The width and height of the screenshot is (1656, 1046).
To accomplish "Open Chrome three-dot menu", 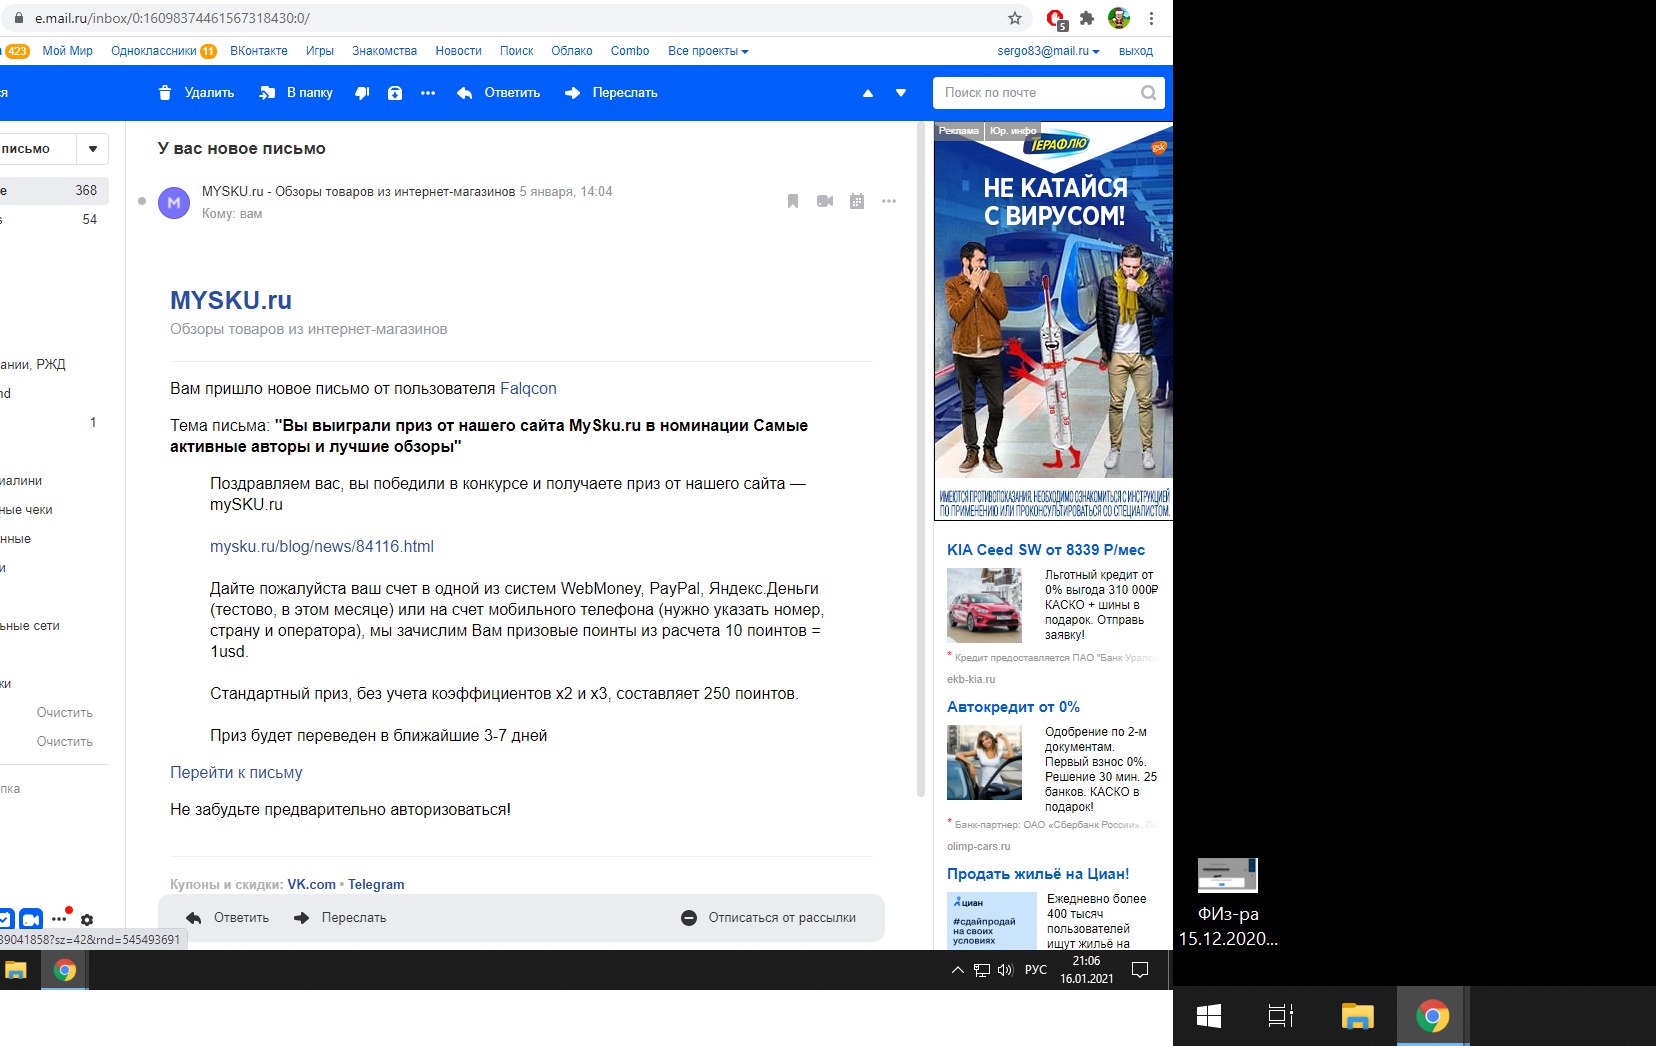I will 1151,18.
